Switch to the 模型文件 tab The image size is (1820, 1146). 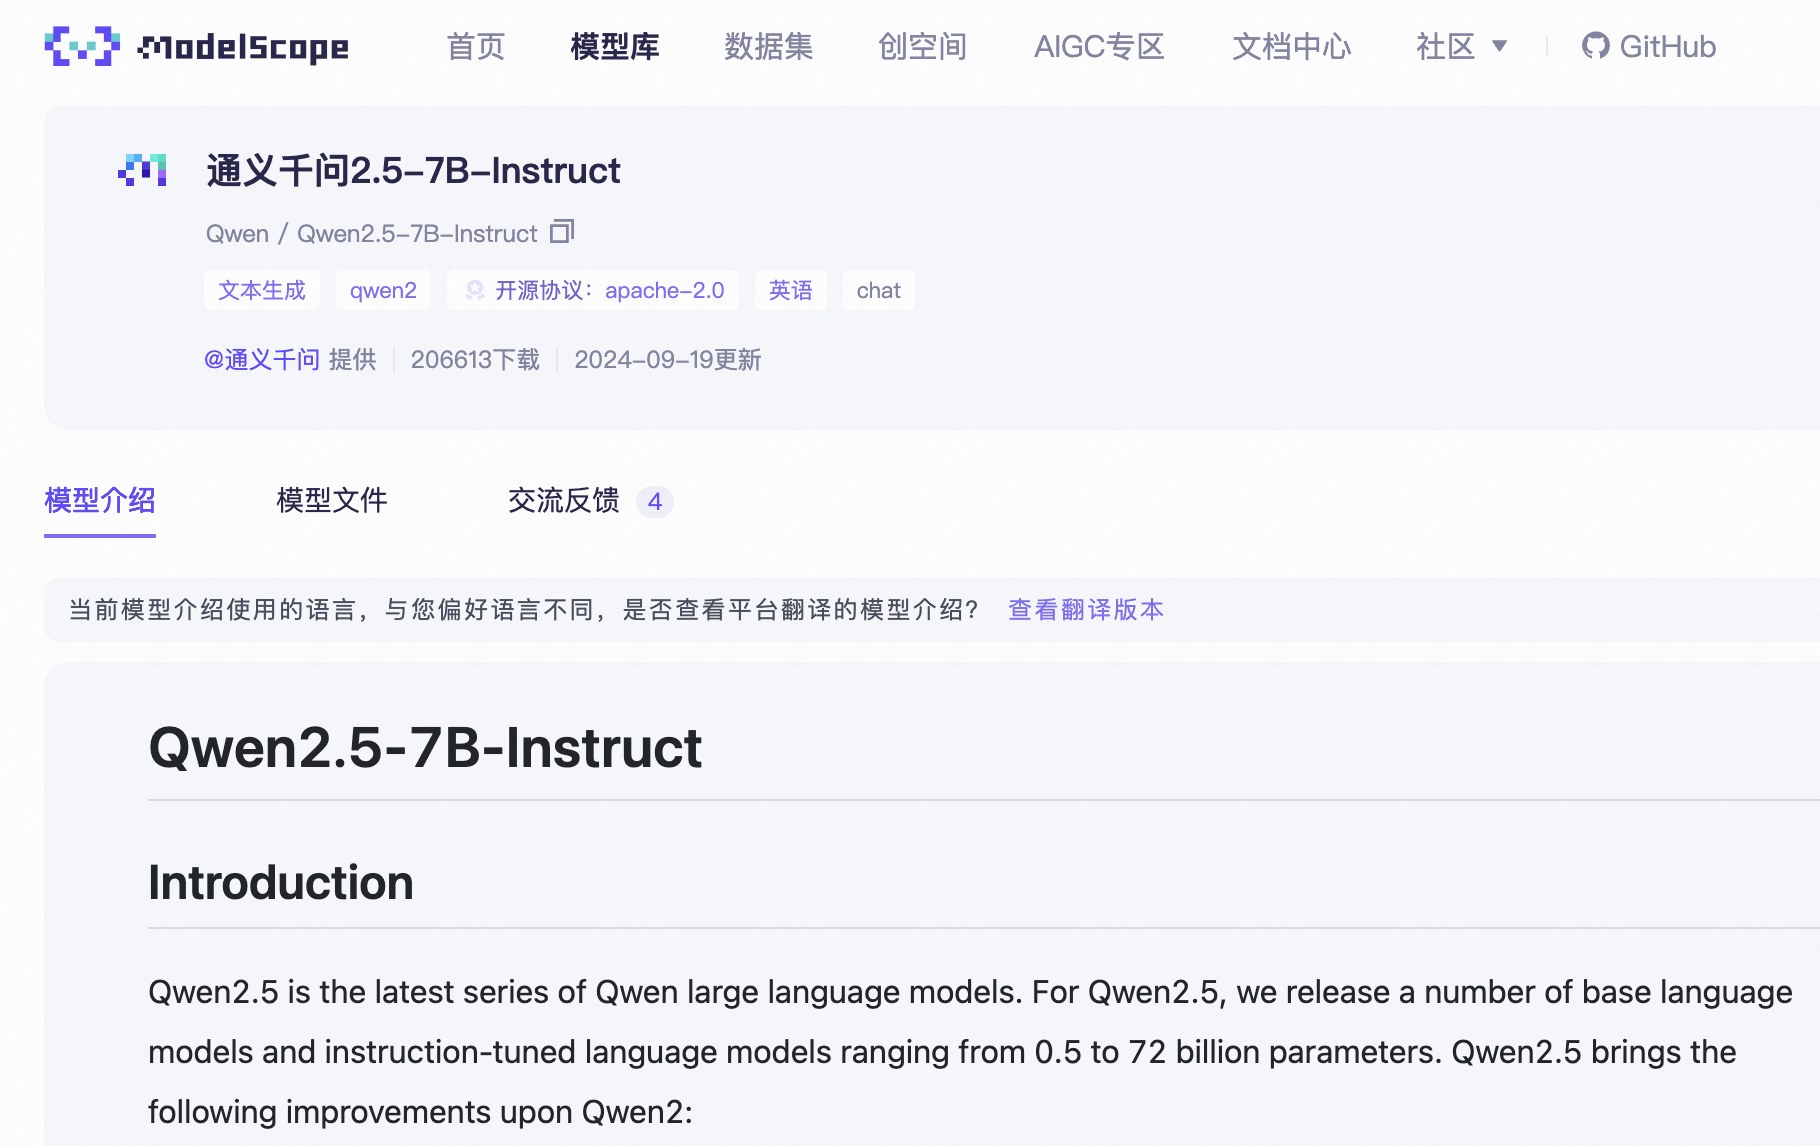(331, 500)
